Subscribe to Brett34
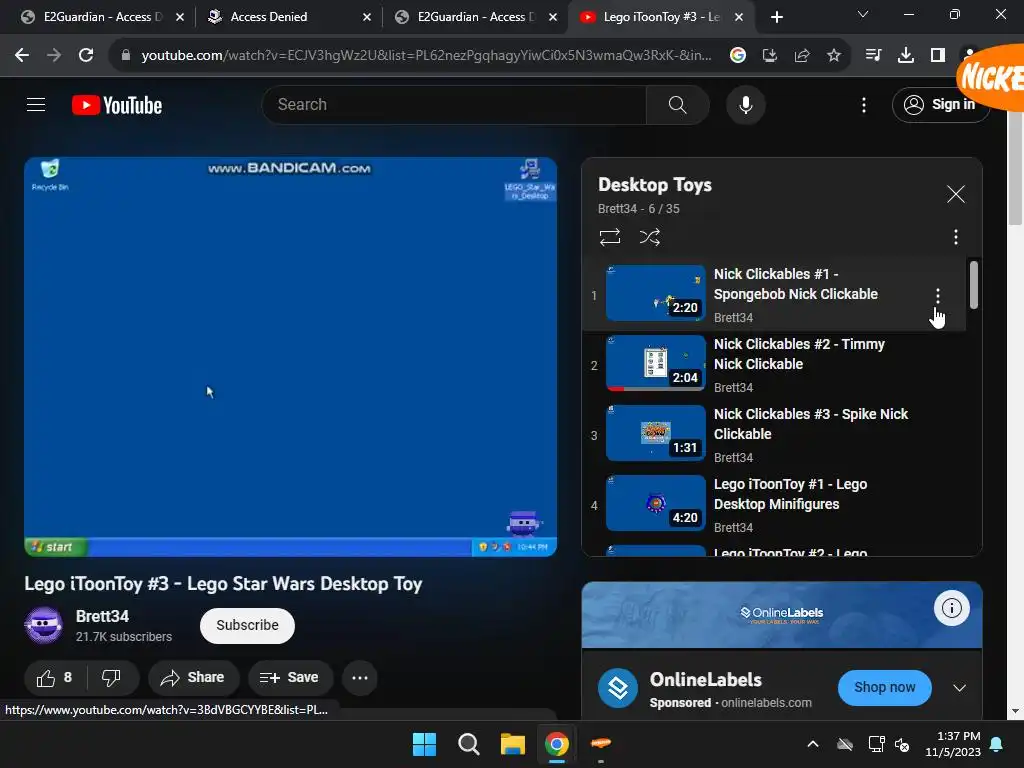 [x=248, y=626]
